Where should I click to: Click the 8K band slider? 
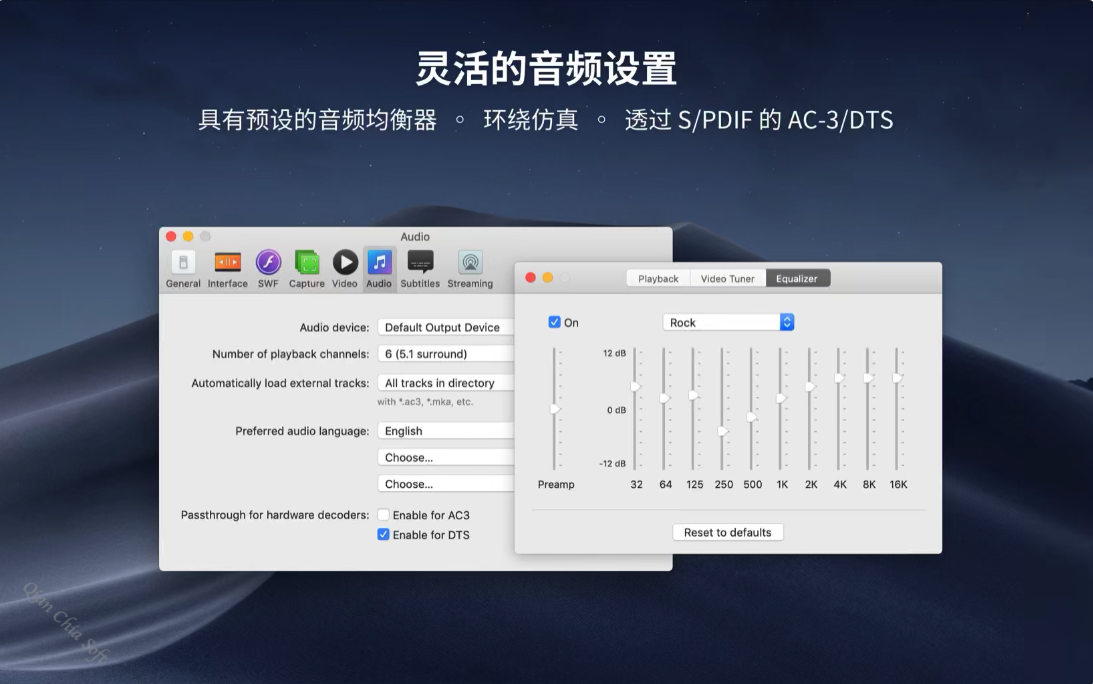point(868,378)
